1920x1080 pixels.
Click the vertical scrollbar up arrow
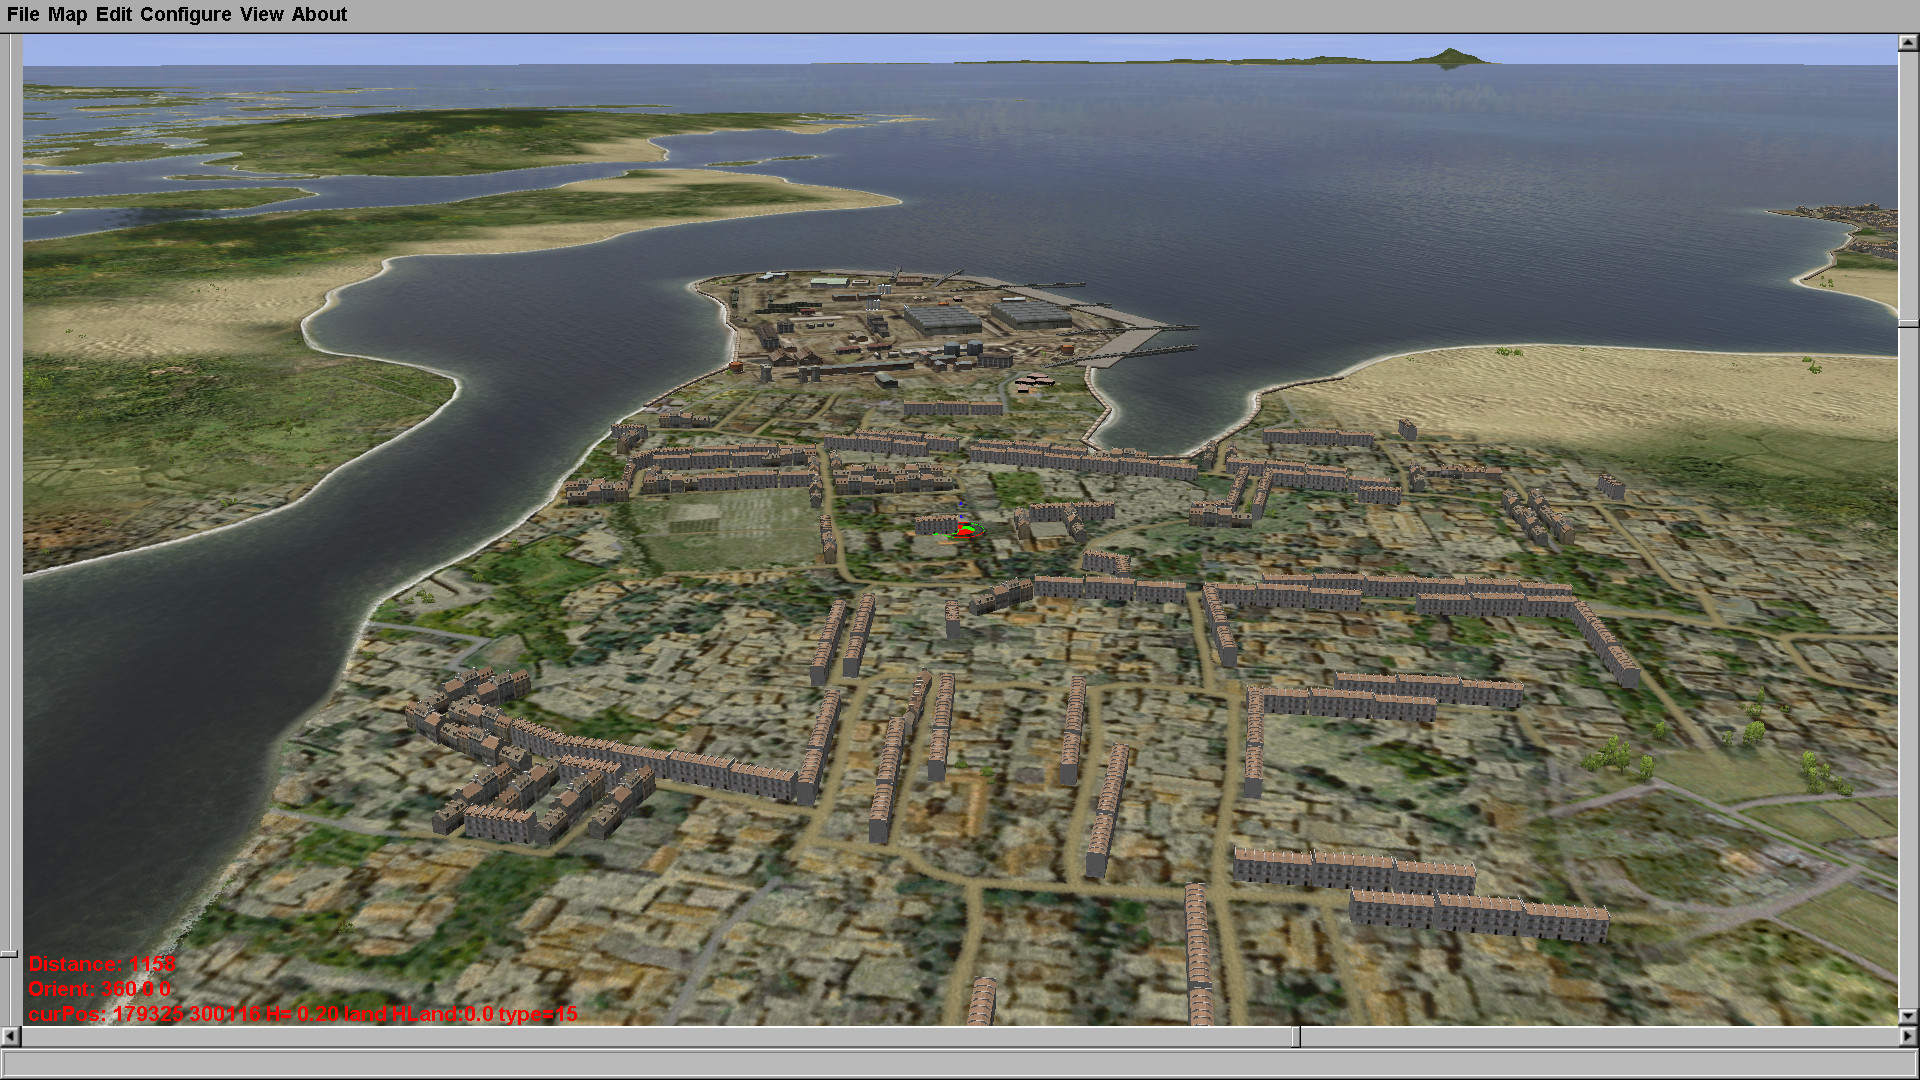coord(1908,43)
